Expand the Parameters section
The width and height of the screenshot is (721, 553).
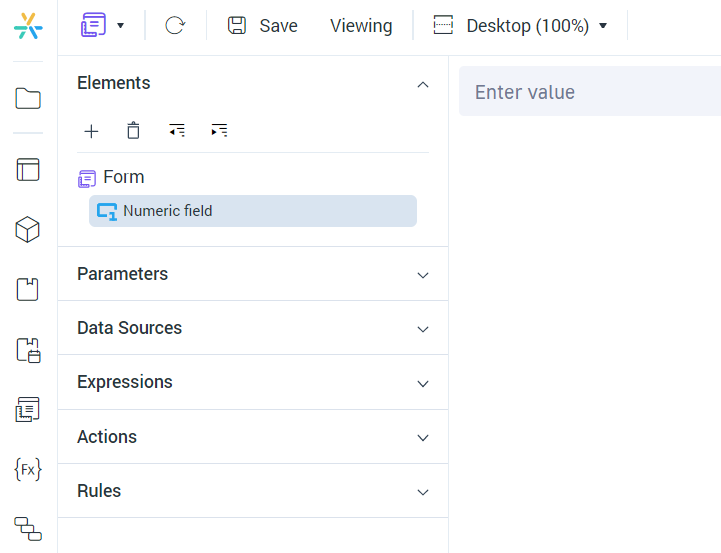pos(423,275)
